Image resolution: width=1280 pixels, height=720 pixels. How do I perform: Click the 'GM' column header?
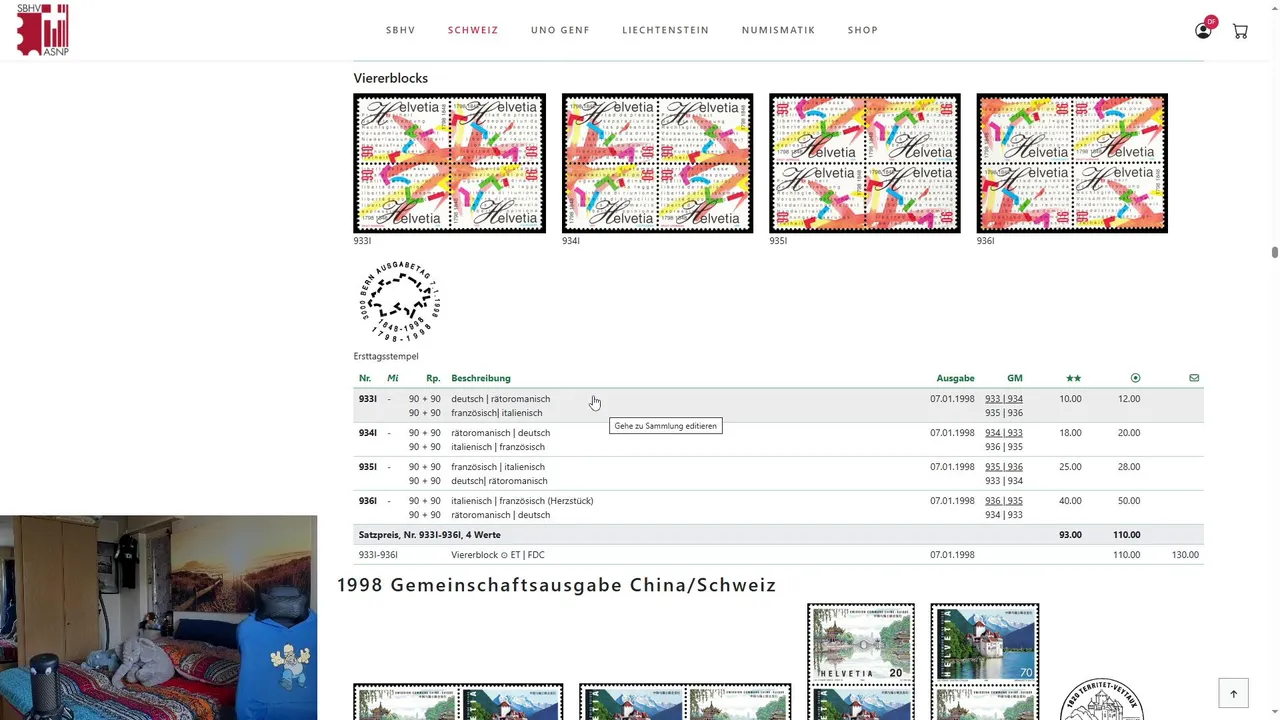[x=1015, y=378]
